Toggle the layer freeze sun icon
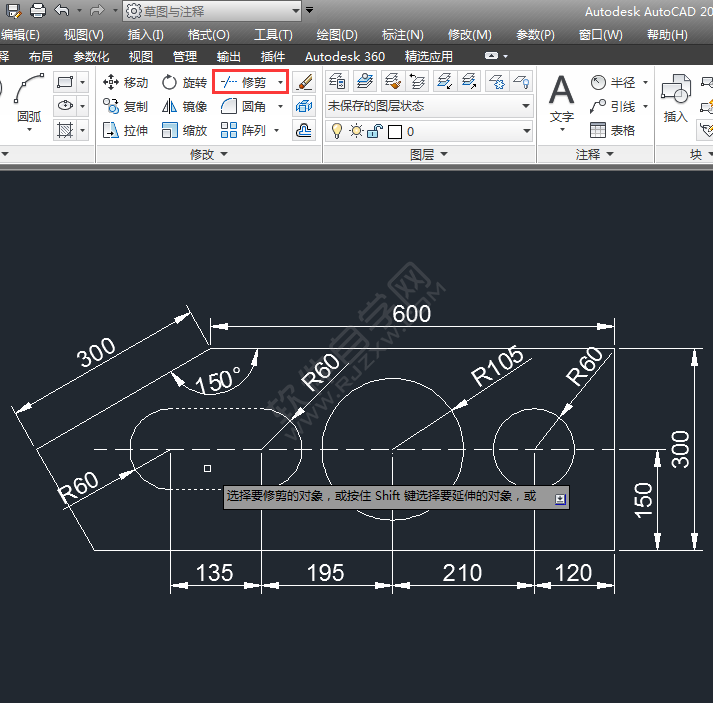 tap(355, 131)
